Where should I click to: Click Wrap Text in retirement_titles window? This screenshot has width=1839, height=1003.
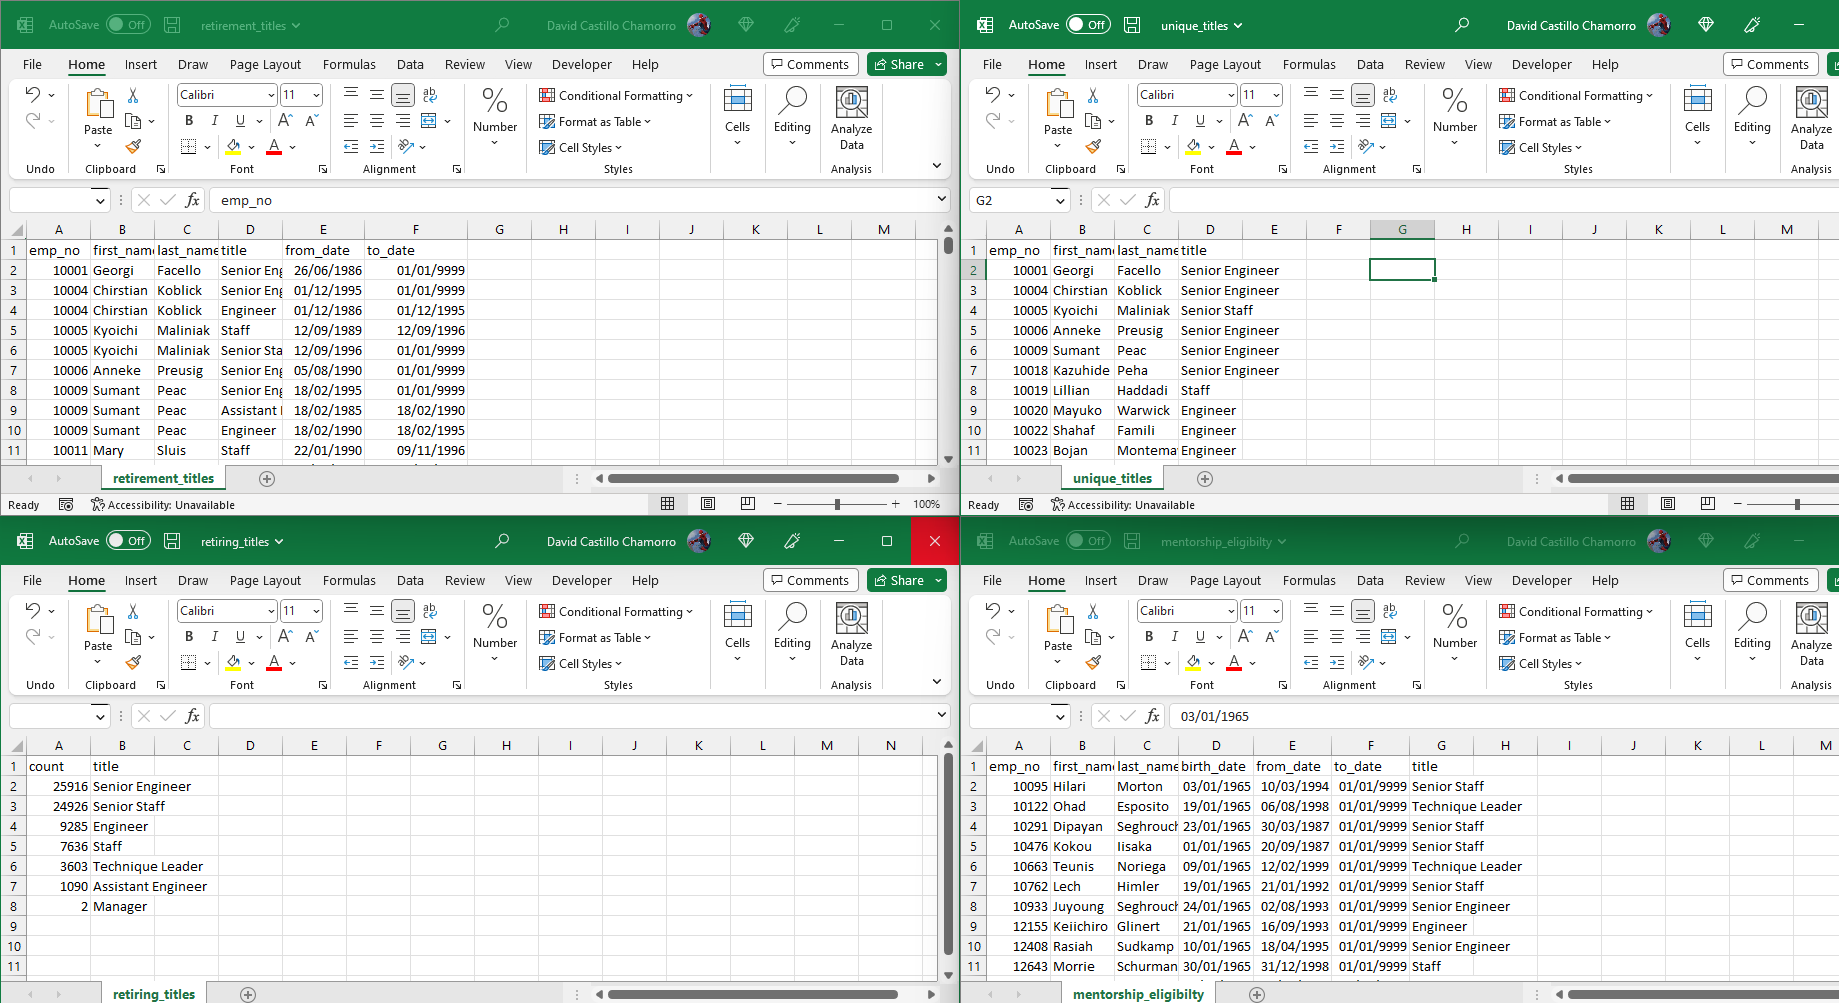pyautogui.click(x=430, y=95)
